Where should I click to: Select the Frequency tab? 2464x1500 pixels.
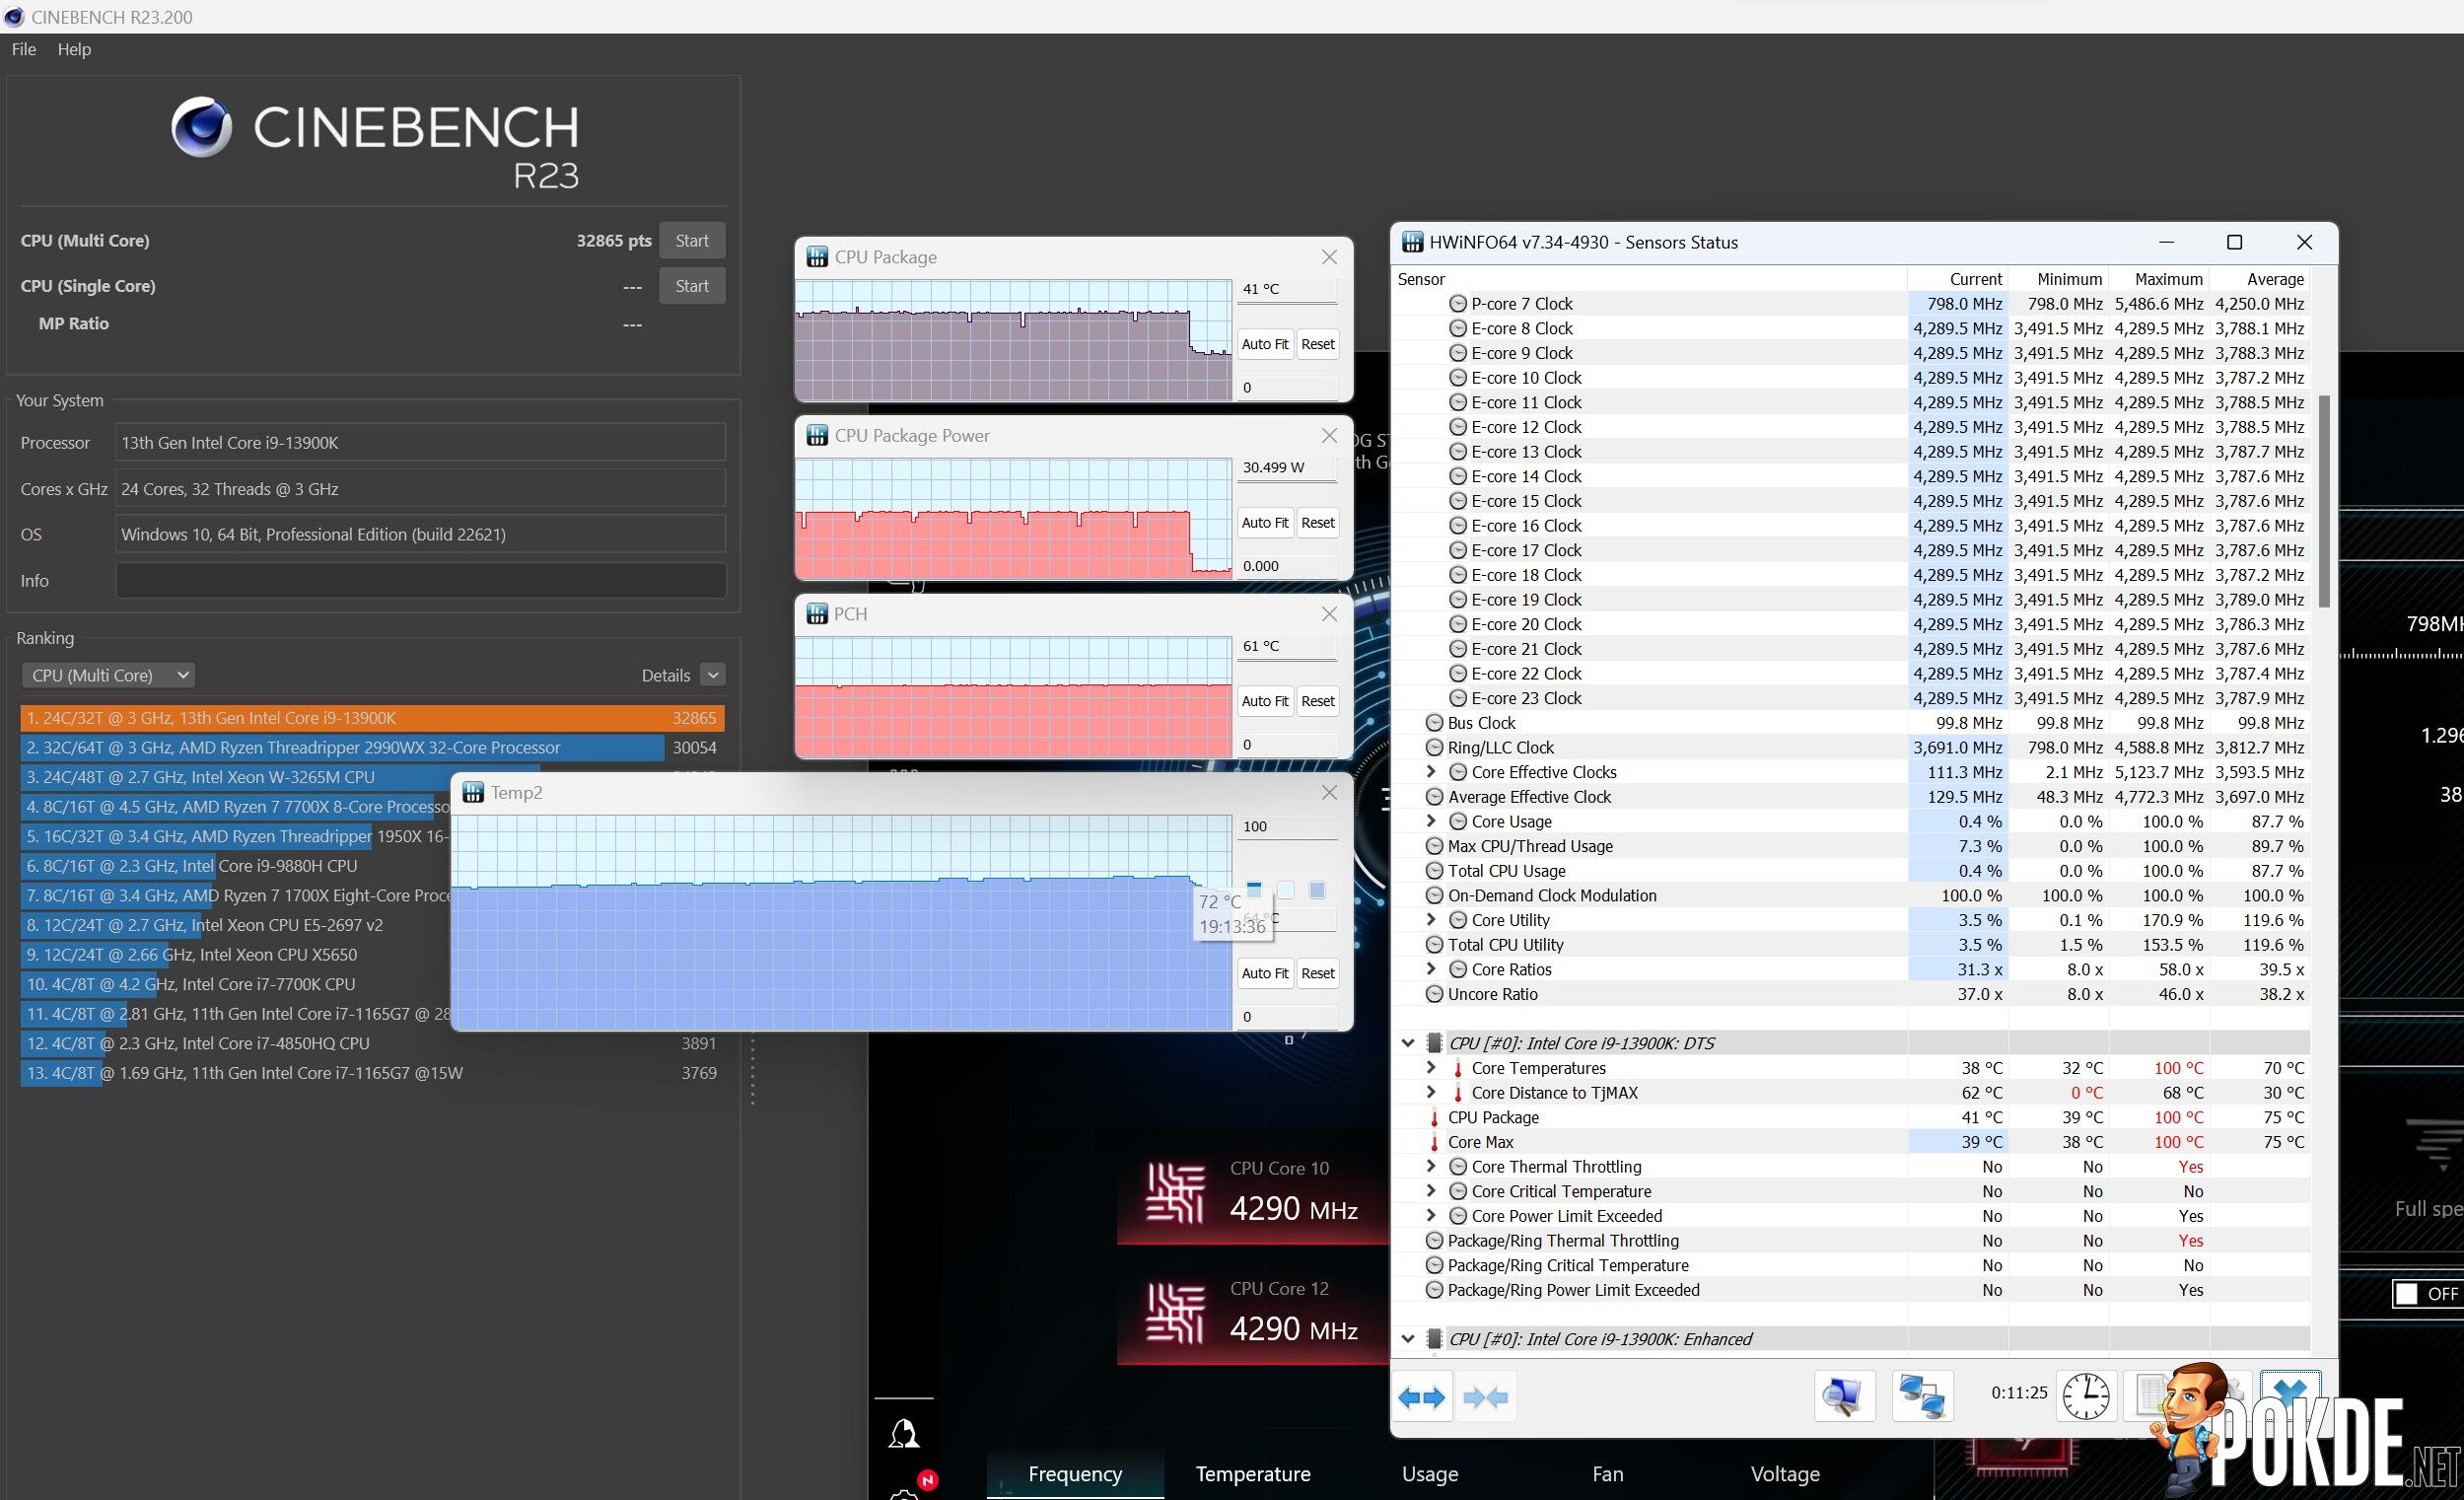pos(1075,1473)
